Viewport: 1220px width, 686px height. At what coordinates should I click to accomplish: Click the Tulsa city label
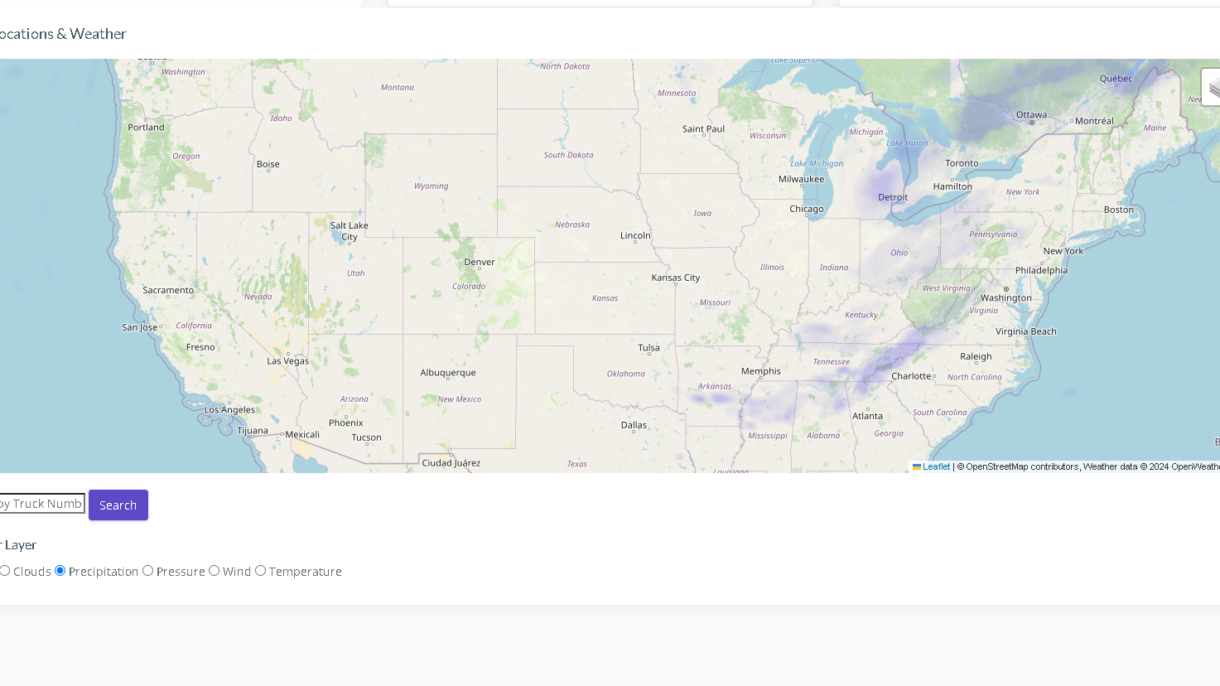[649, 348]
